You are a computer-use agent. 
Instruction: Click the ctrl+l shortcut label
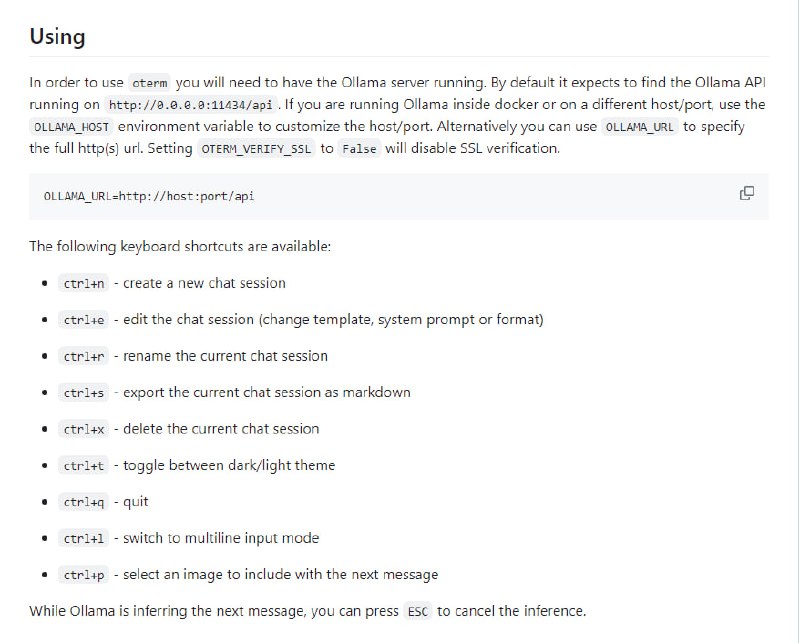pos(84,539)
